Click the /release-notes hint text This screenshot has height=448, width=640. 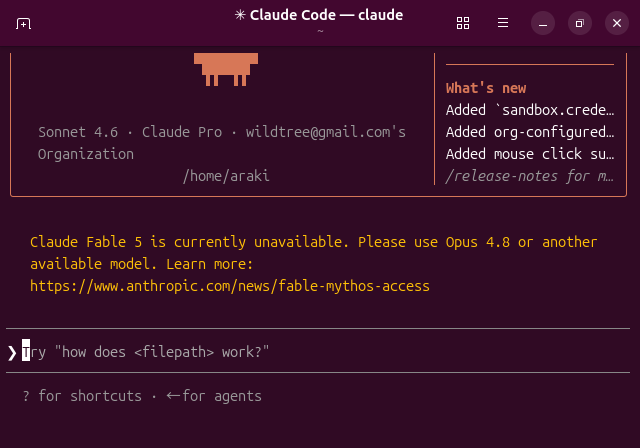click(530, 176)
